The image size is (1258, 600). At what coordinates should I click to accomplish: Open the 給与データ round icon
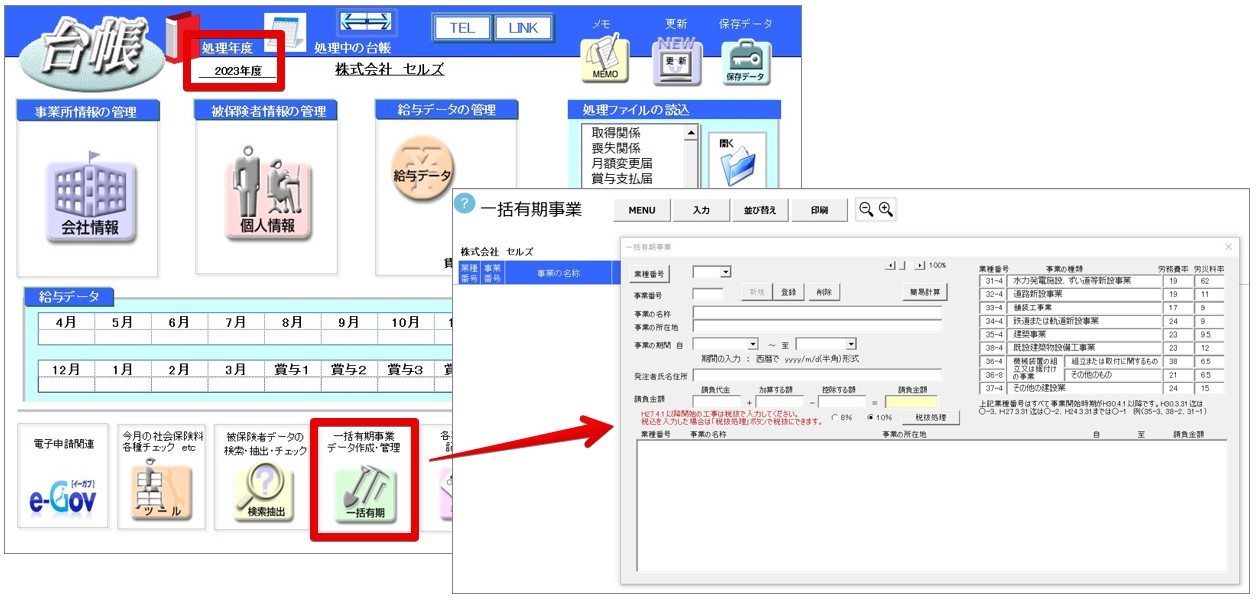[x=423, y=170]
